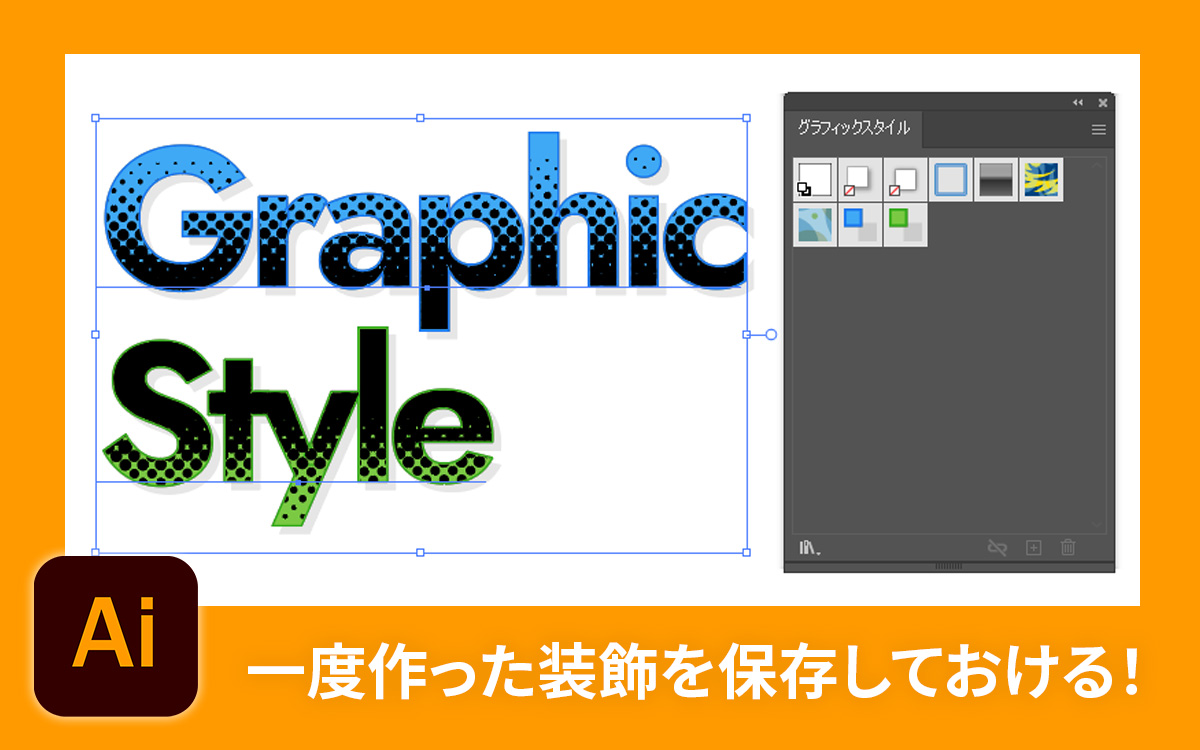Screen dimensions: 1200x750
Task: Select the default graphic style swatch
Action: point(814,179)
